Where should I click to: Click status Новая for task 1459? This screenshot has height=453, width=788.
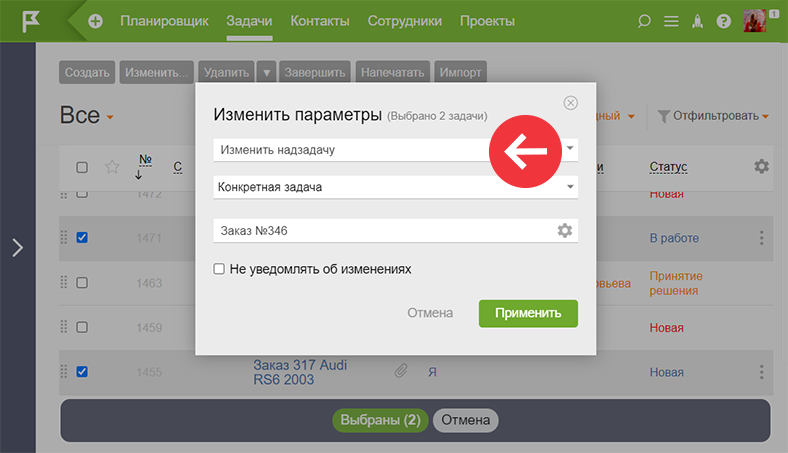[666, 328]
